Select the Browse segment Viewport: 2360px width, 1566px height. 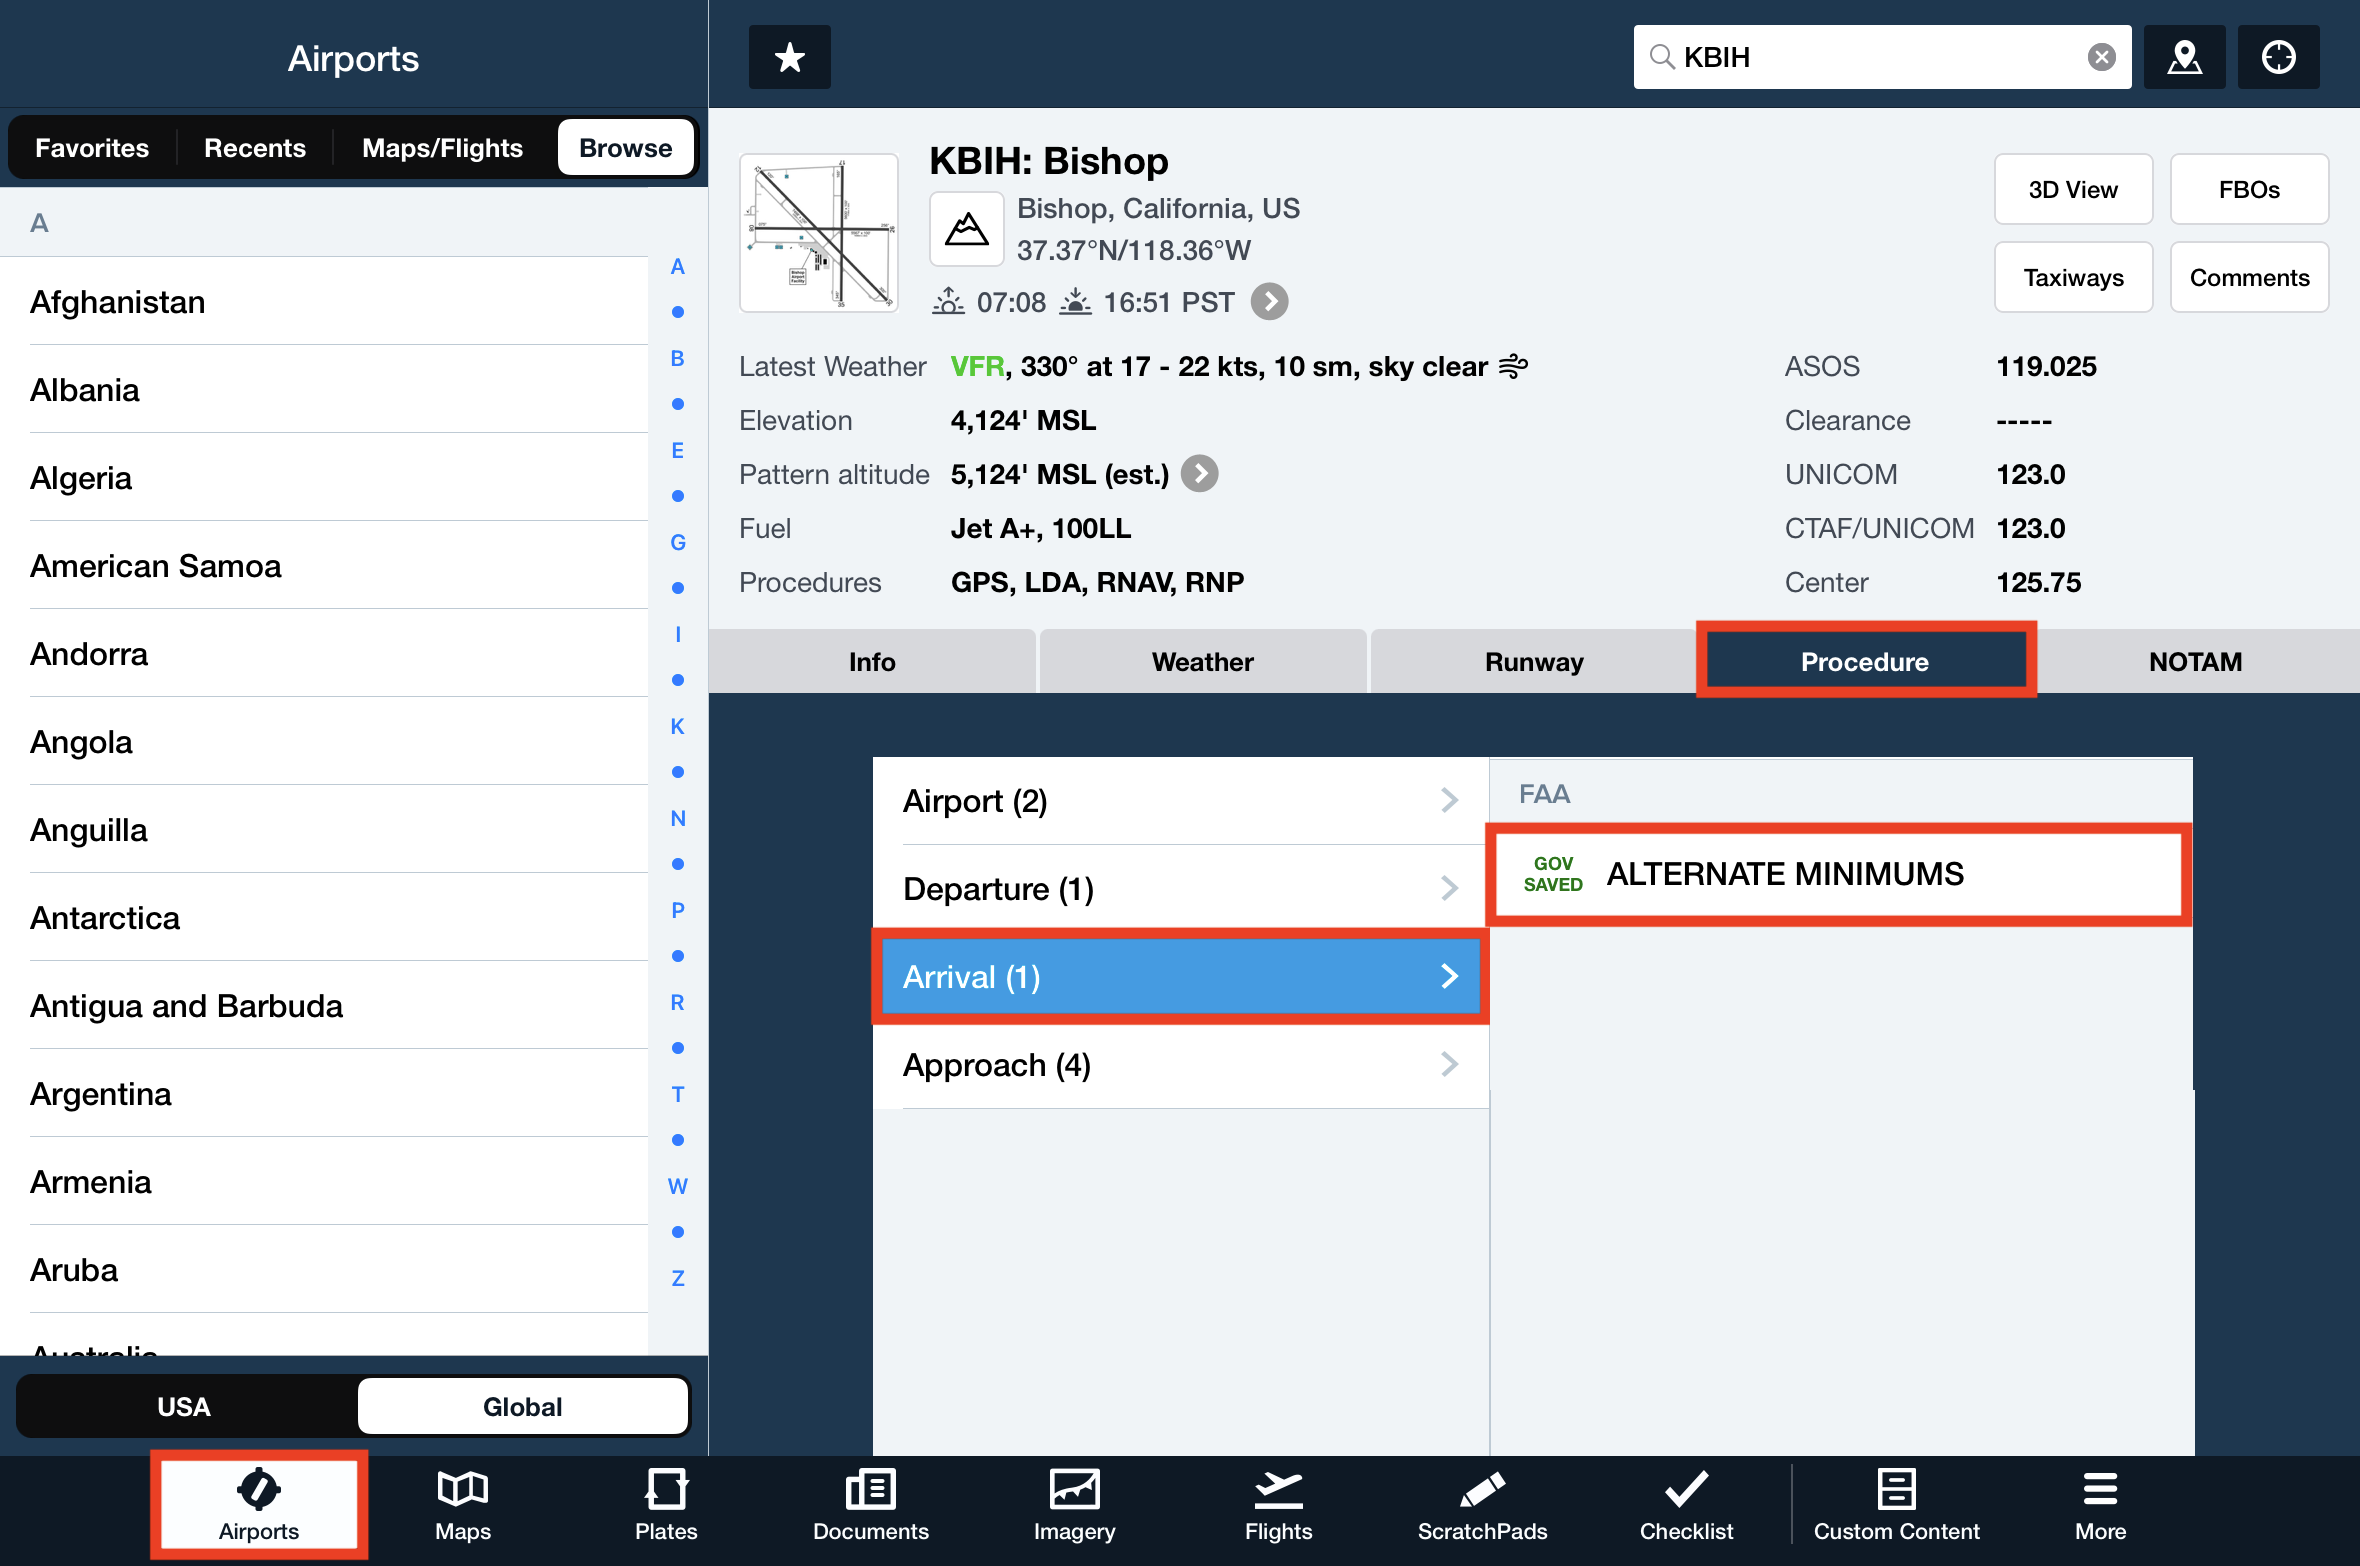pyautogui.click(x=626, y=148)
